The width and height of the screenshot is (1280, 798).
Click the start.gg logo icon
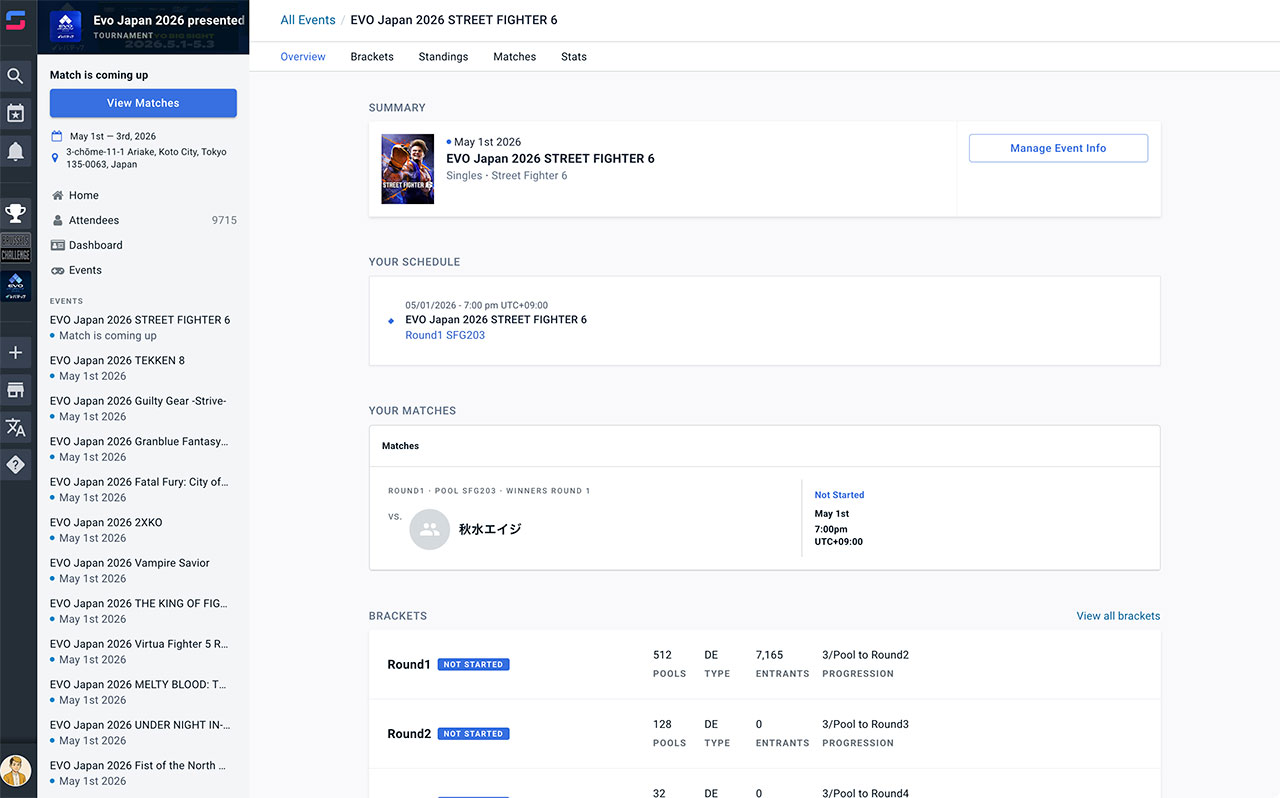point(16,20)
